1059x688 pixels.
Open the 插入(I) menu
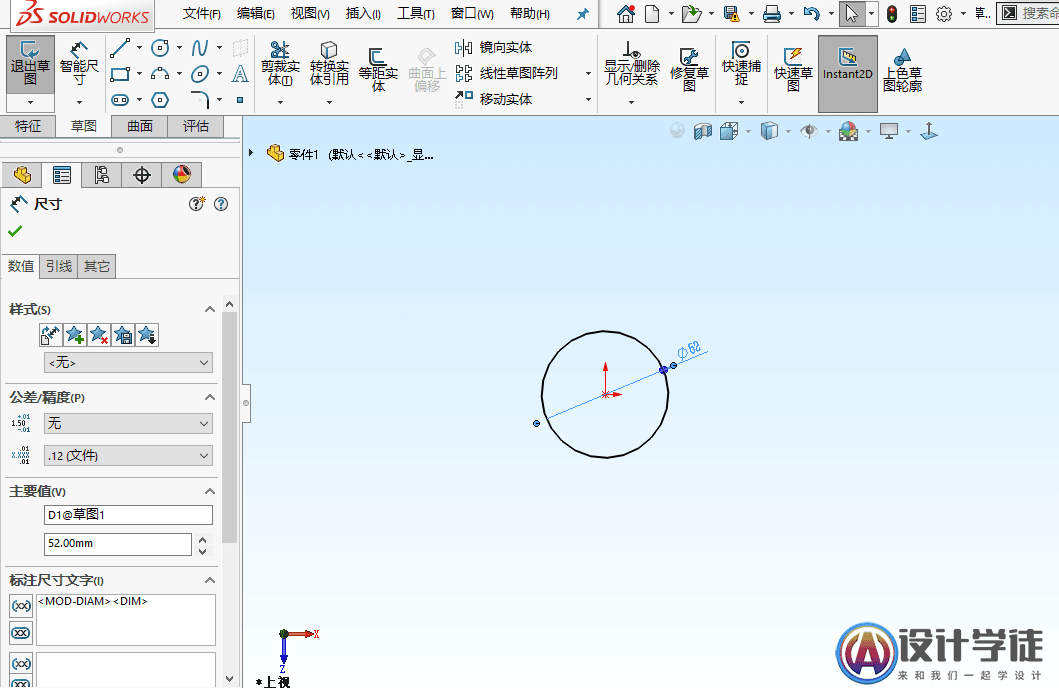pyautogui.click(x=363, y=13)
